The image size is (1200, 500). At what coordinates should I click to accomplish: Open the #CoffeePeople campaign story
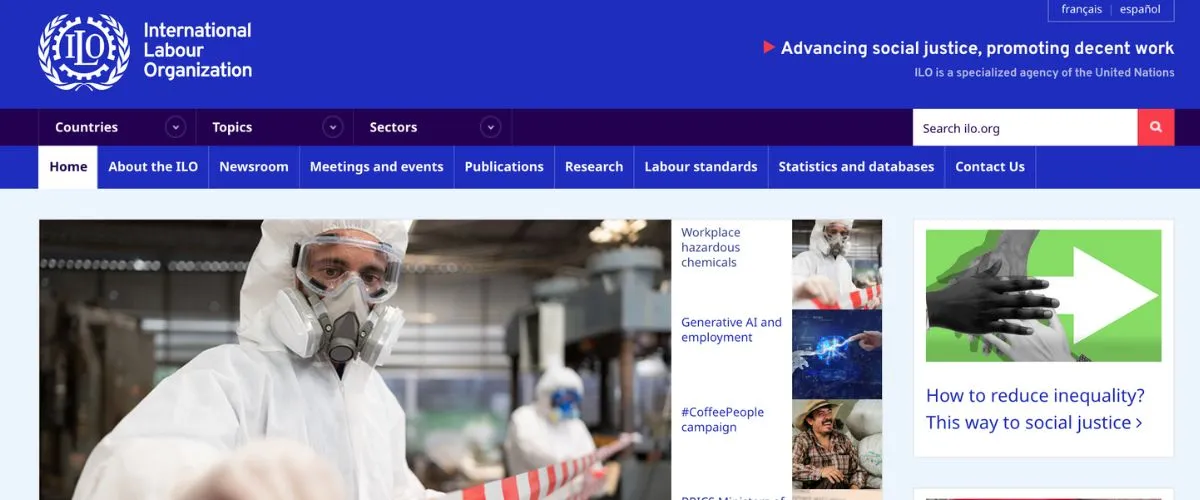point(722,420)
